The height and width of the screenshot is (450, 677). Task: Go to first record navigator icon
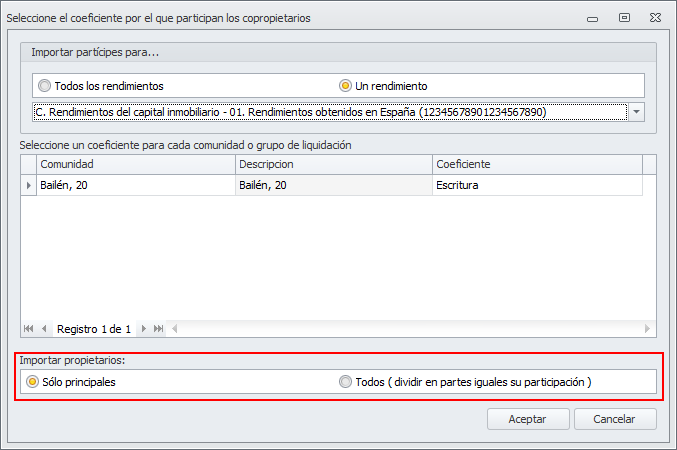[28, 329]
